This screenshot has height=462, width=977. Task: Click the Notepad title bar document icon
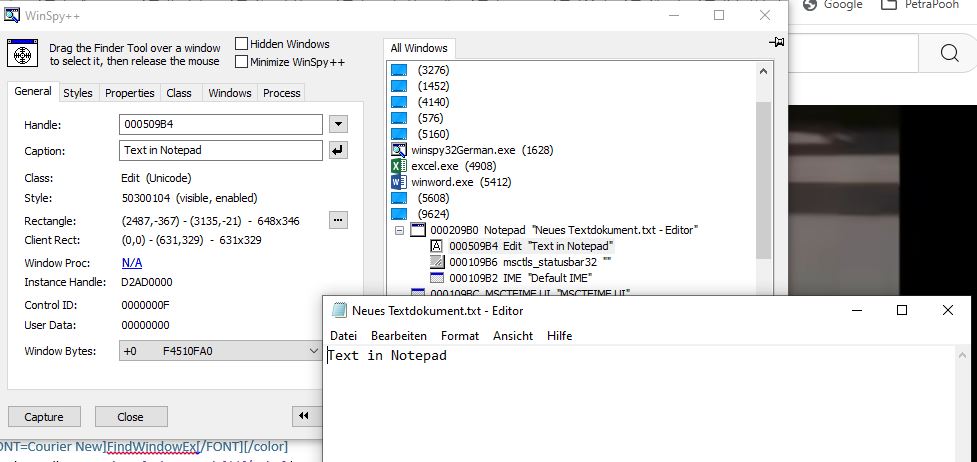point(339,310)
